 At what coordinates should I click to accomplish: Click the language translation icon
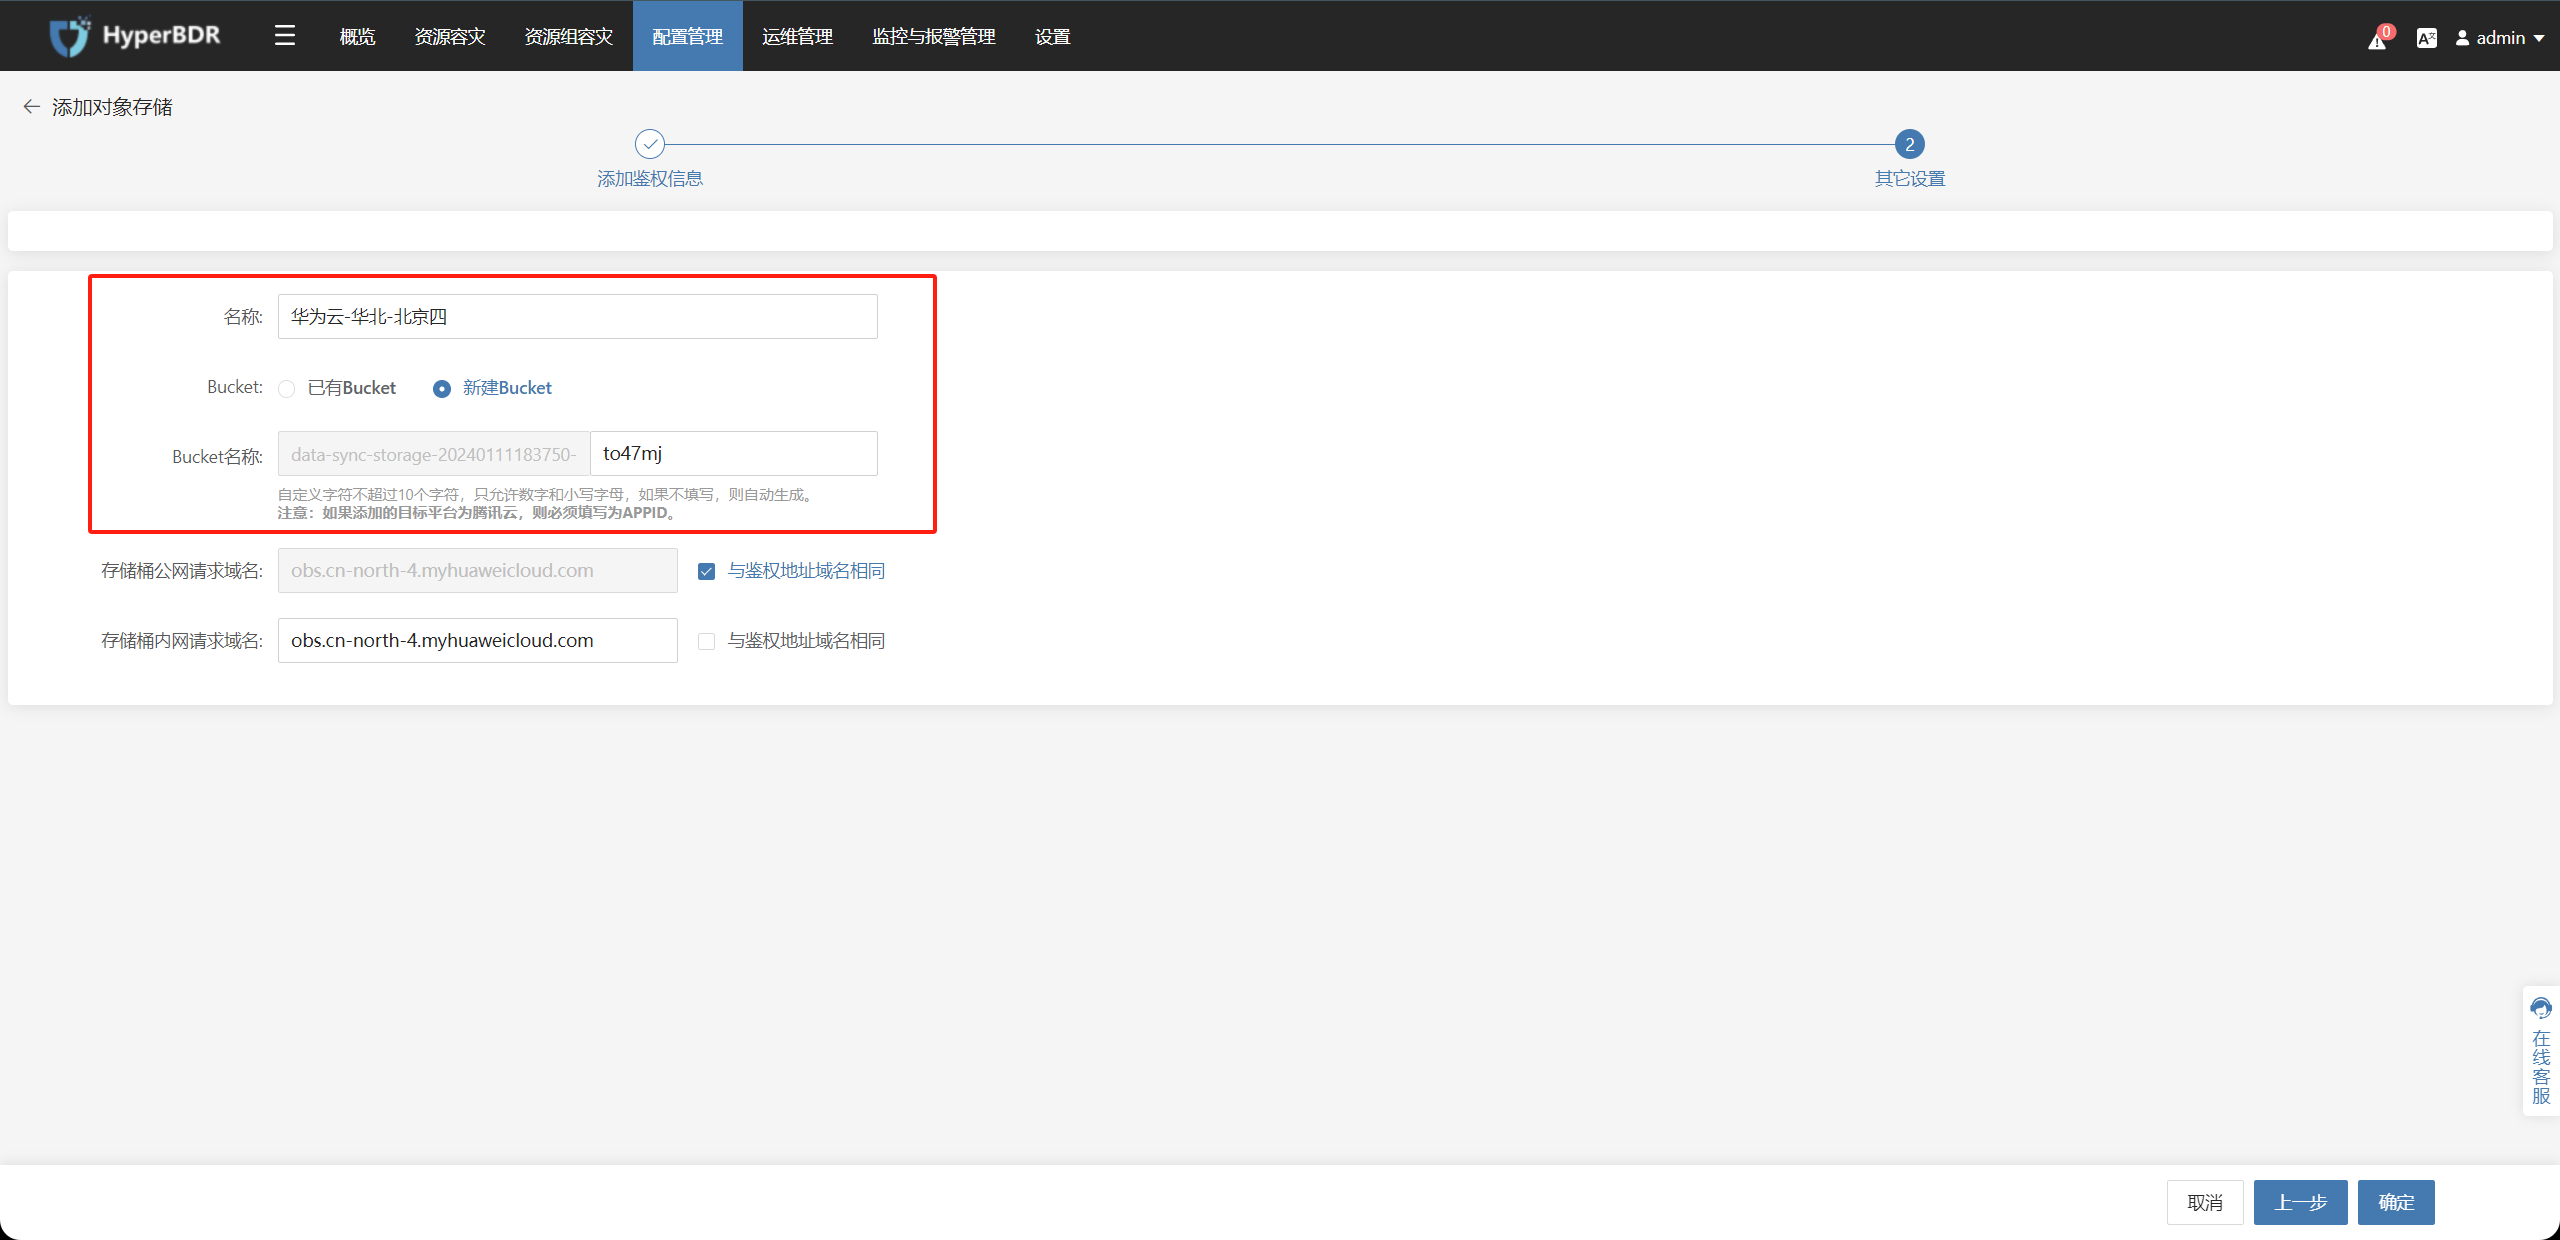pos(2426,38)
